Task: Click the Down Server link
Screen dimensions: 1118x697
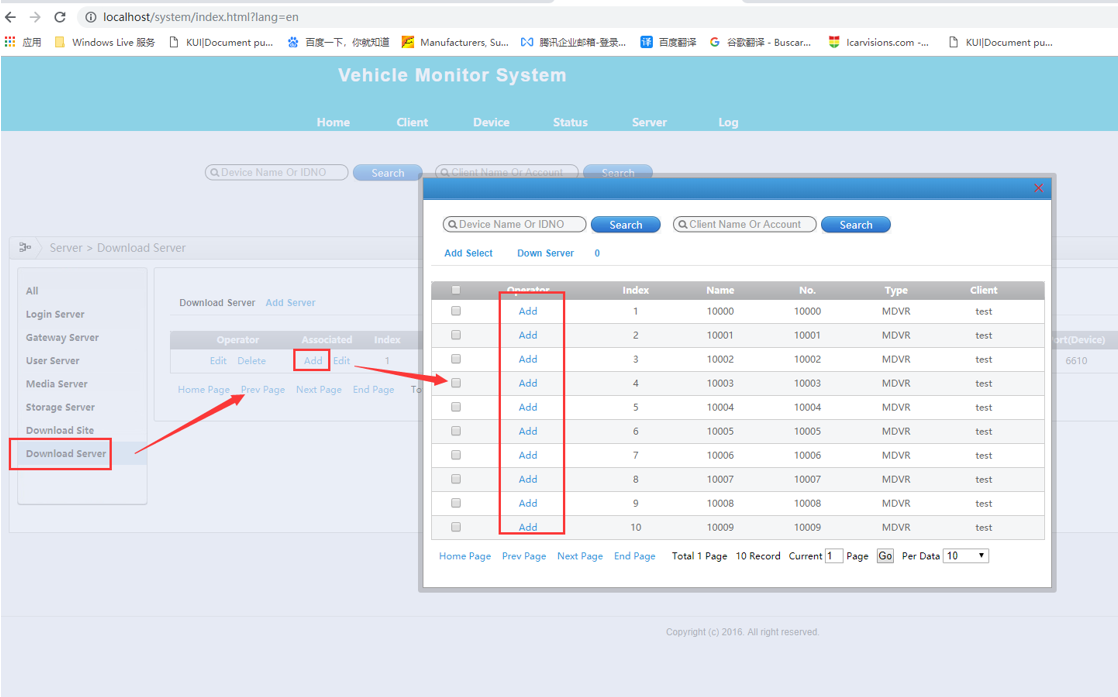Action: pos(545,253)
